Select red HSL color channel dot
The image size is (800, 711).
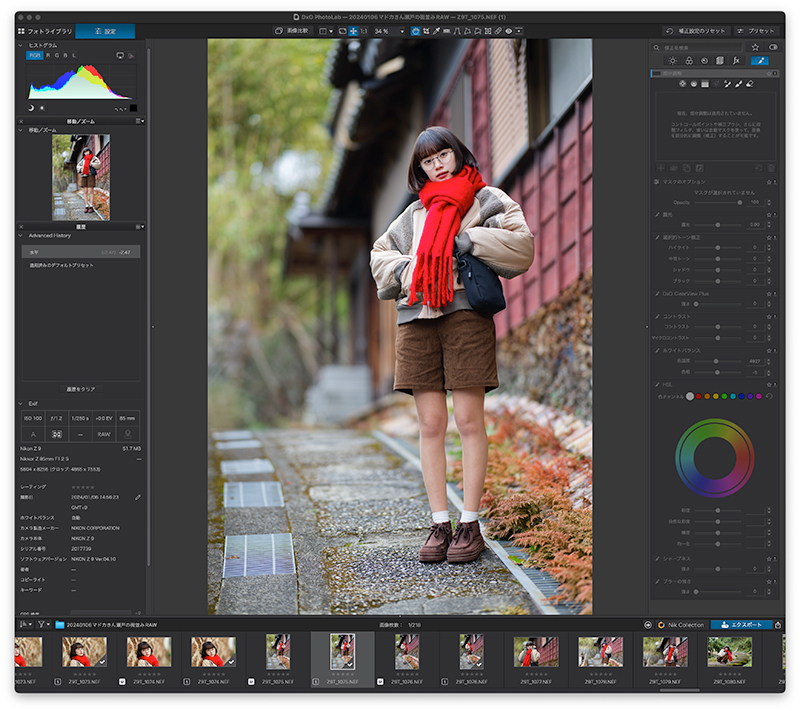tap(698, 396)
